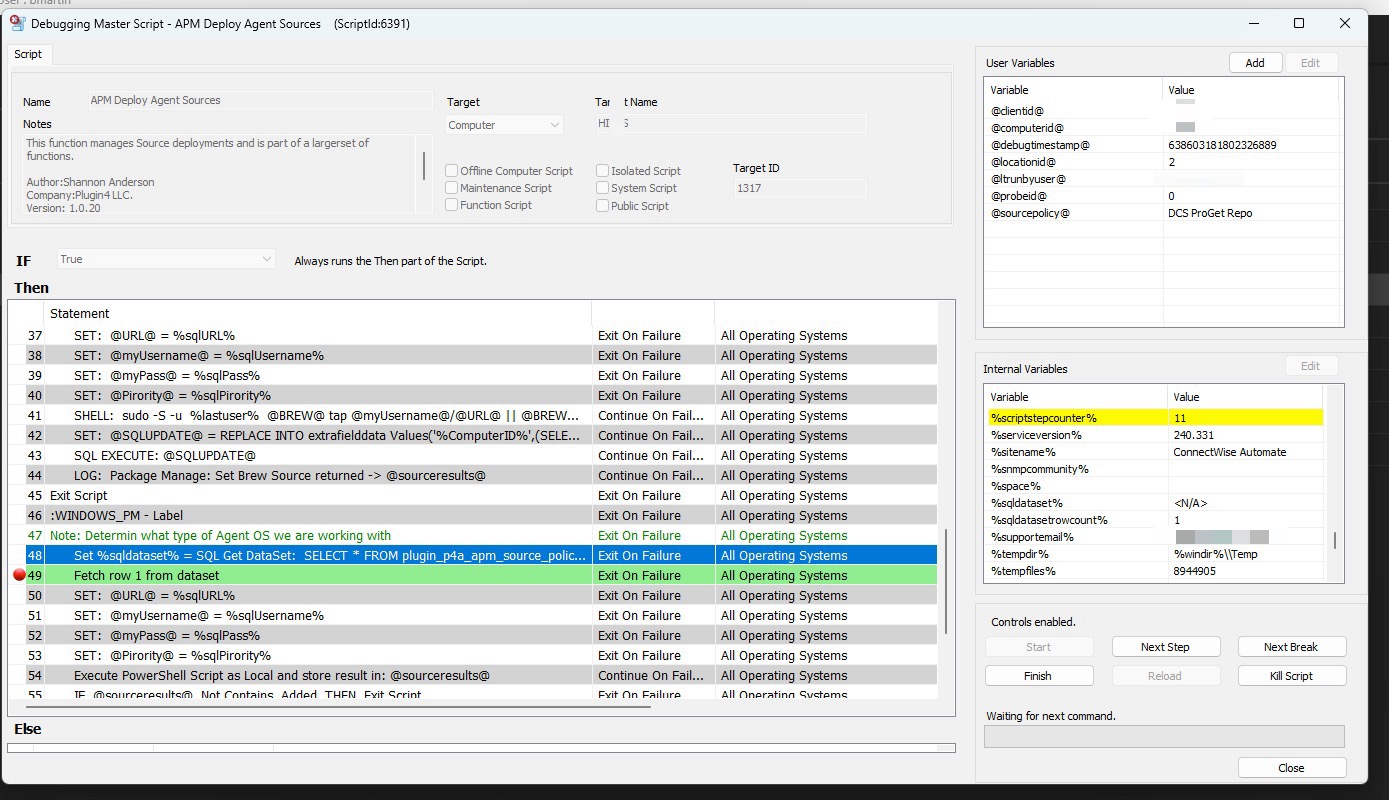This screenshot has width=1389, height=800.
Task: Toggle the Maintenance Script checkbox
Action: click(x=452, y=188)
